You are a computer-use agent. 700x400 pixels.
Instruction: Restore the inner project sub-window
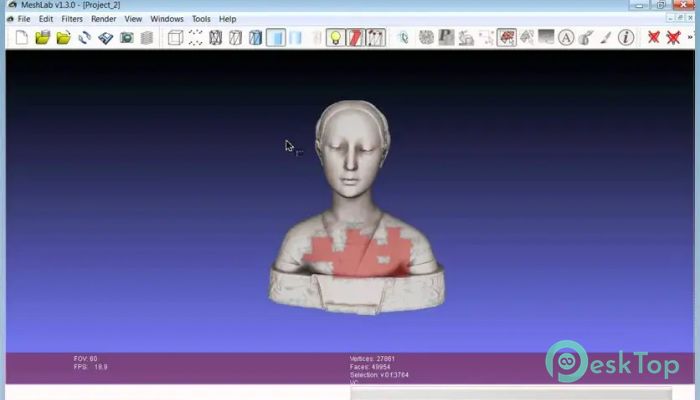pos(680,18)
